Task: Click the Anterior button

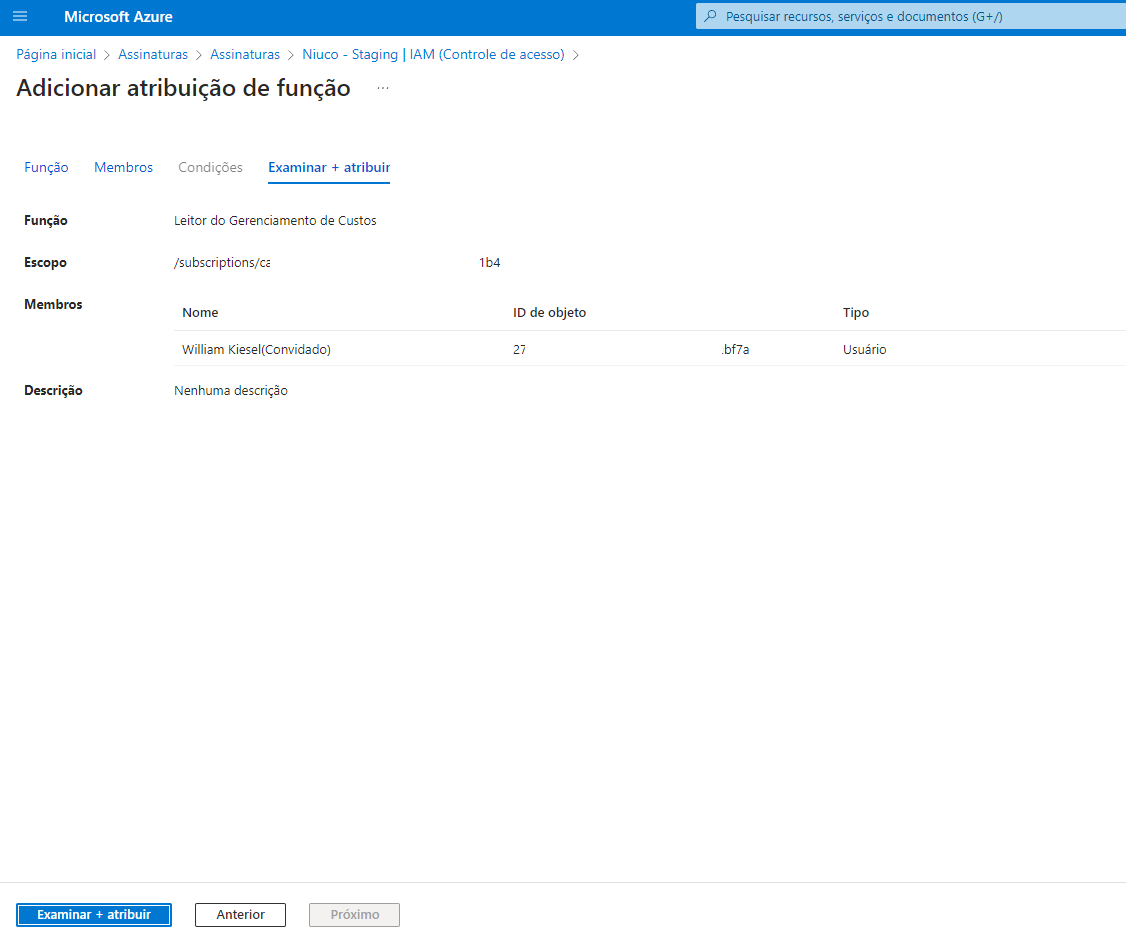Action: point(241,915)
